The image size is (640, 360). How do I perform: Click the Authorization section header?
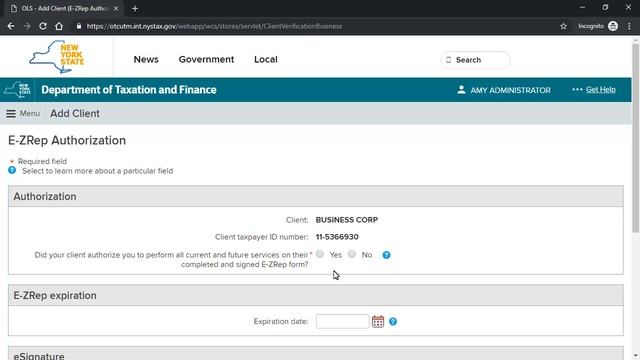(x=316, y=196)
